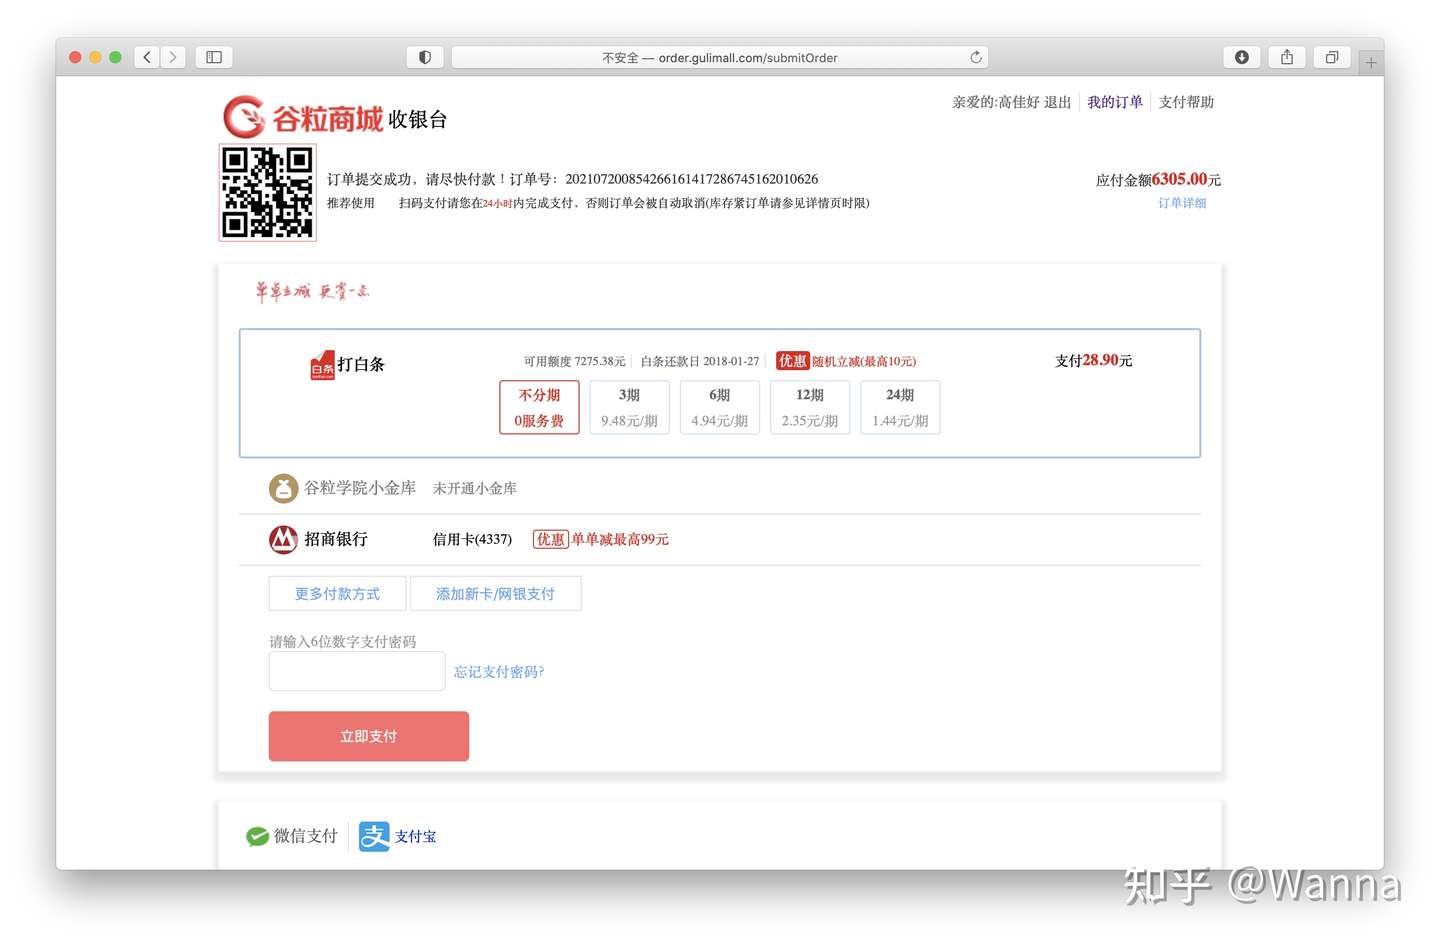Open a new tab with plus button
Image resolution: width=1440 pixels, height=944 pixels.
tap(1371, 62)
